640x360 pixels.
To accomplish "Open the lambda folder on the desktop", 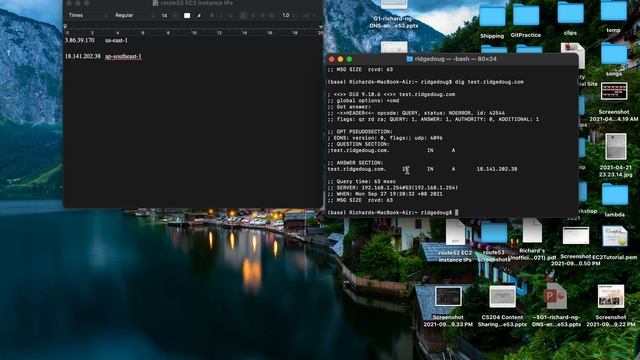I will [x=615, y=195].
